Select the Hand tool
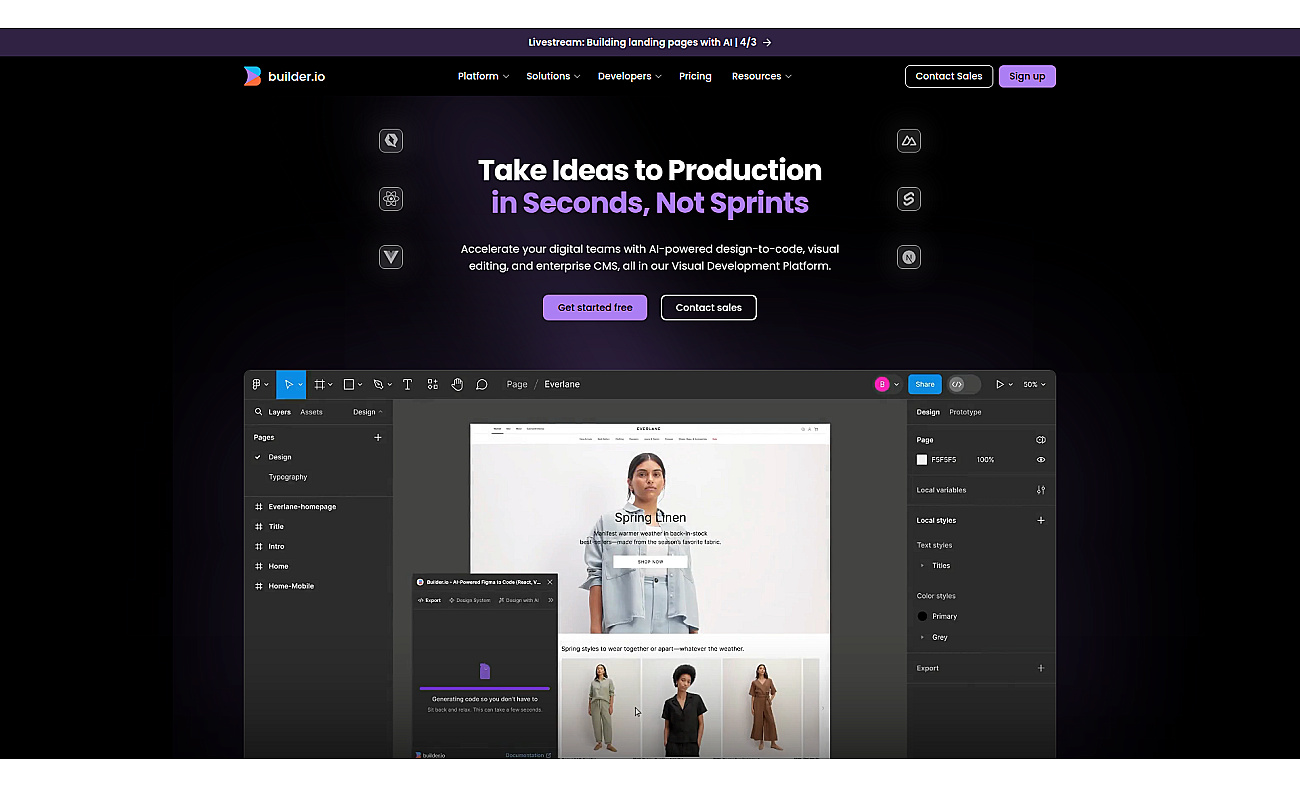 point(457,384)
